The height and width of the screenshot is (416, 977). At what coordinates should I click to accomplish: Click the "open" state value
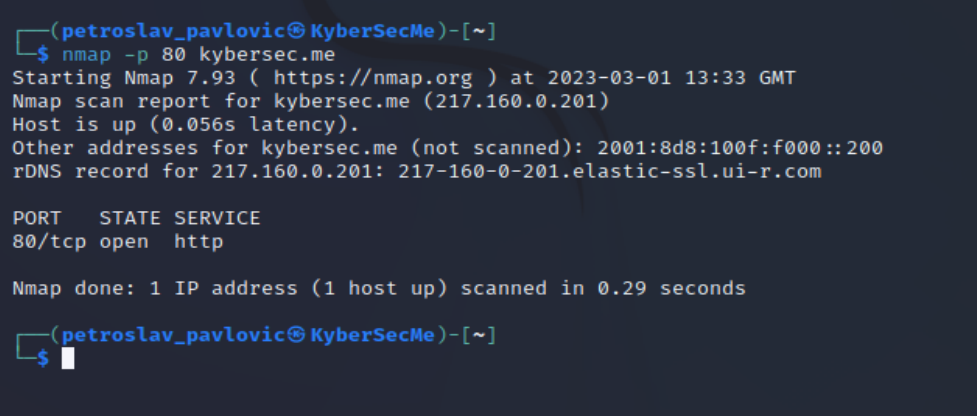click(x=123, y=242)
